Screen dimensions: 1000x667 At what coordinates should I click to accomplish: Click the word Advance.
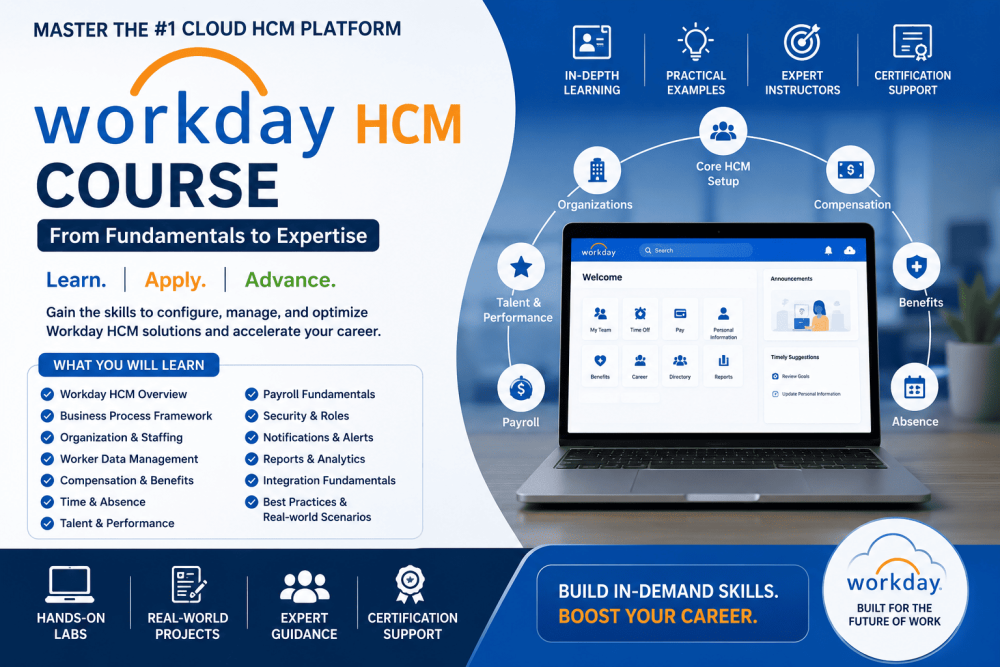pyautogui.click(x=290, y=280)
